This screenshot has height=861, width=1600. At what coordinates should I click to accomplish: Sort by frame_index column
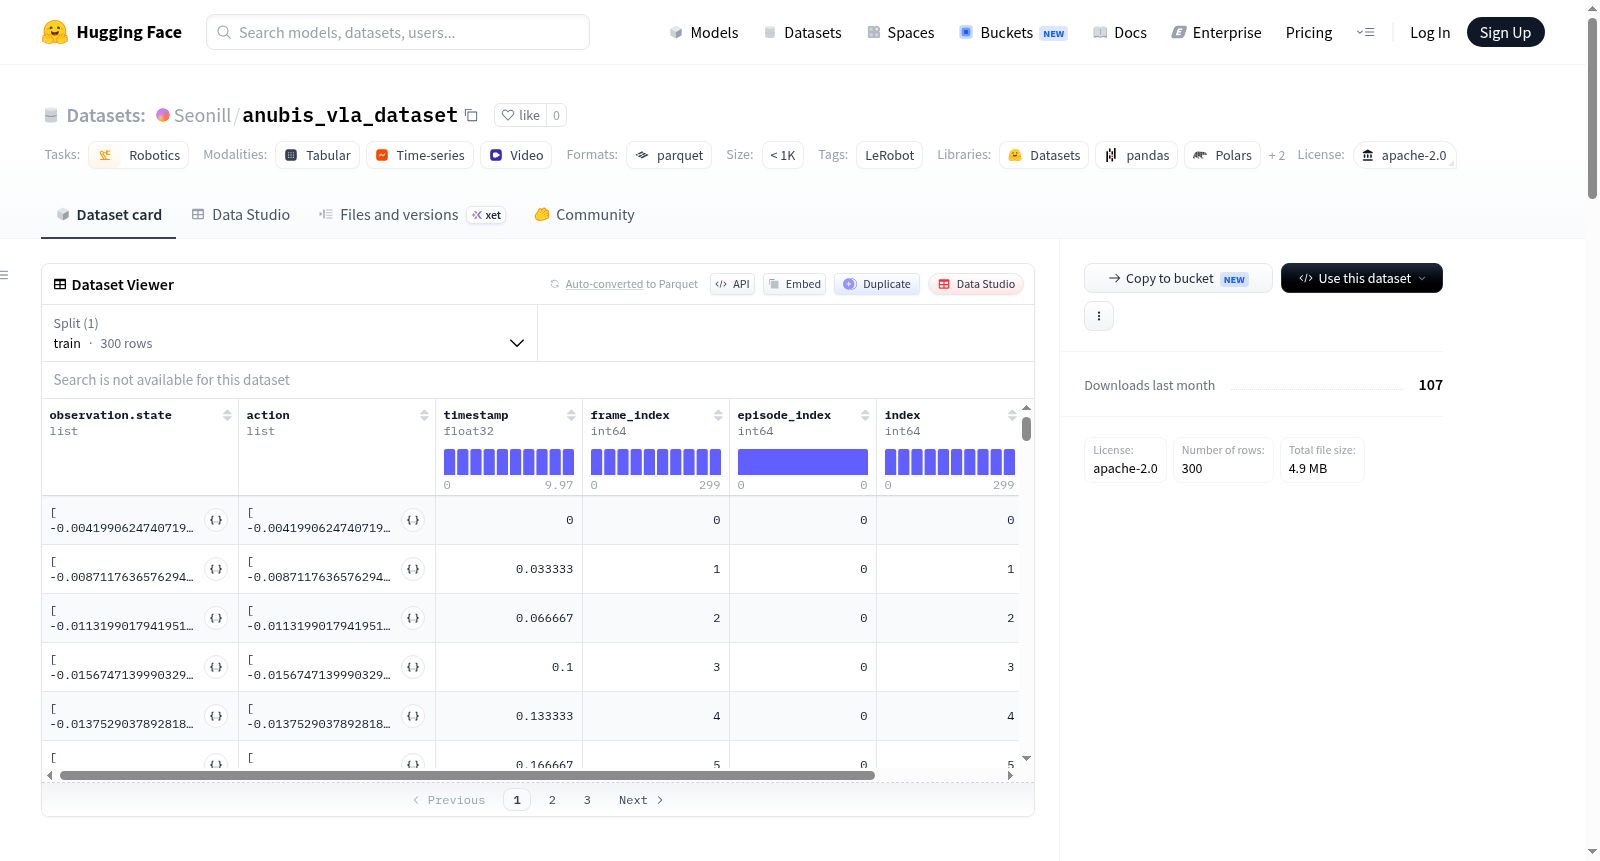(x=718, y=415)
